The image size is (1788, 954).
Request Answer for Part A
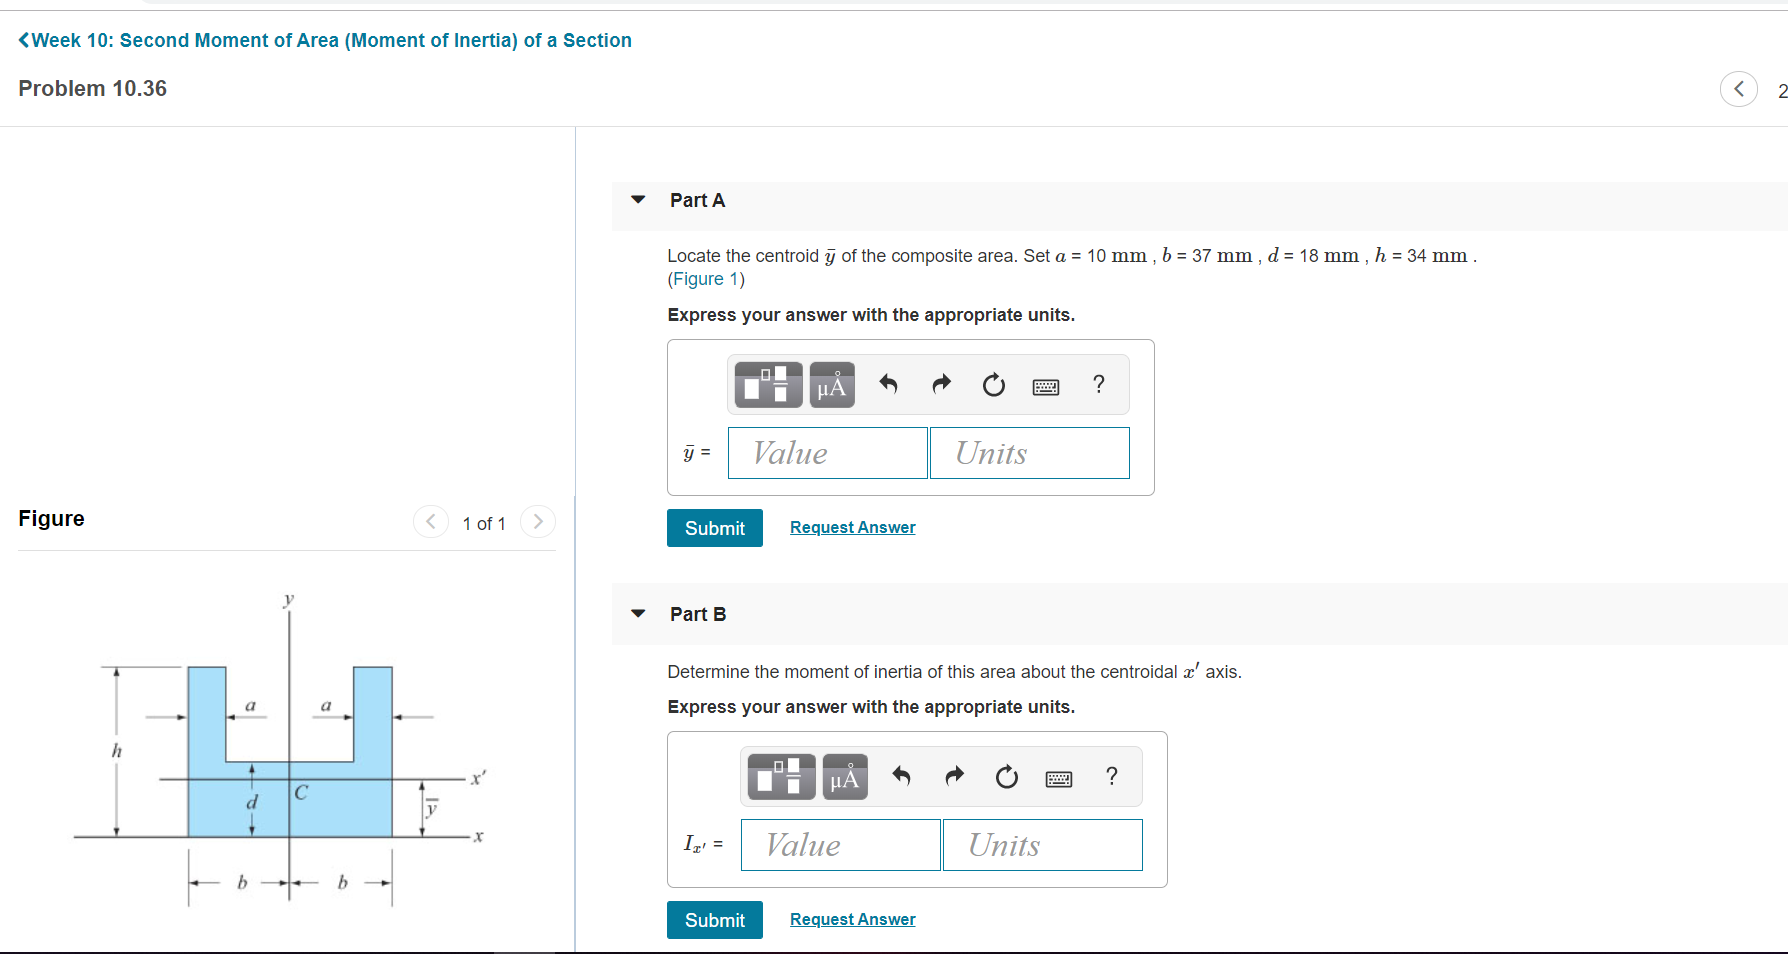click(x=852, y=527)
